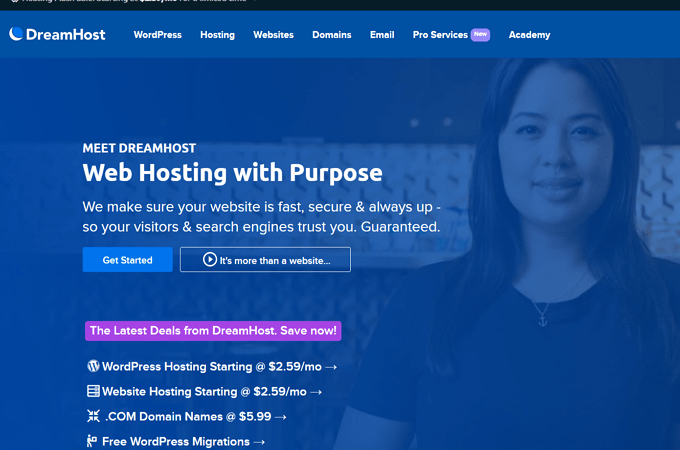
Task: Open .COM Domain Names @ $5.99 link
Action: click(x=186, y=417)
